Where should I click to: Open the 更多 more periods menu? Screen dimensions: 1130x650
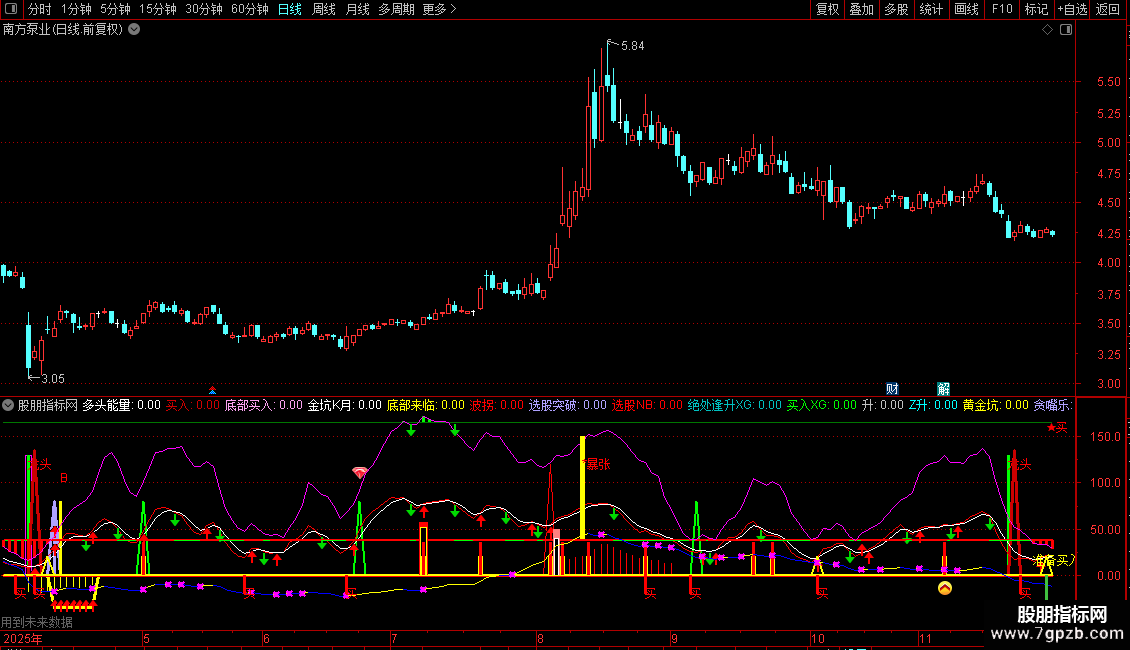click(x=439, y=9)
